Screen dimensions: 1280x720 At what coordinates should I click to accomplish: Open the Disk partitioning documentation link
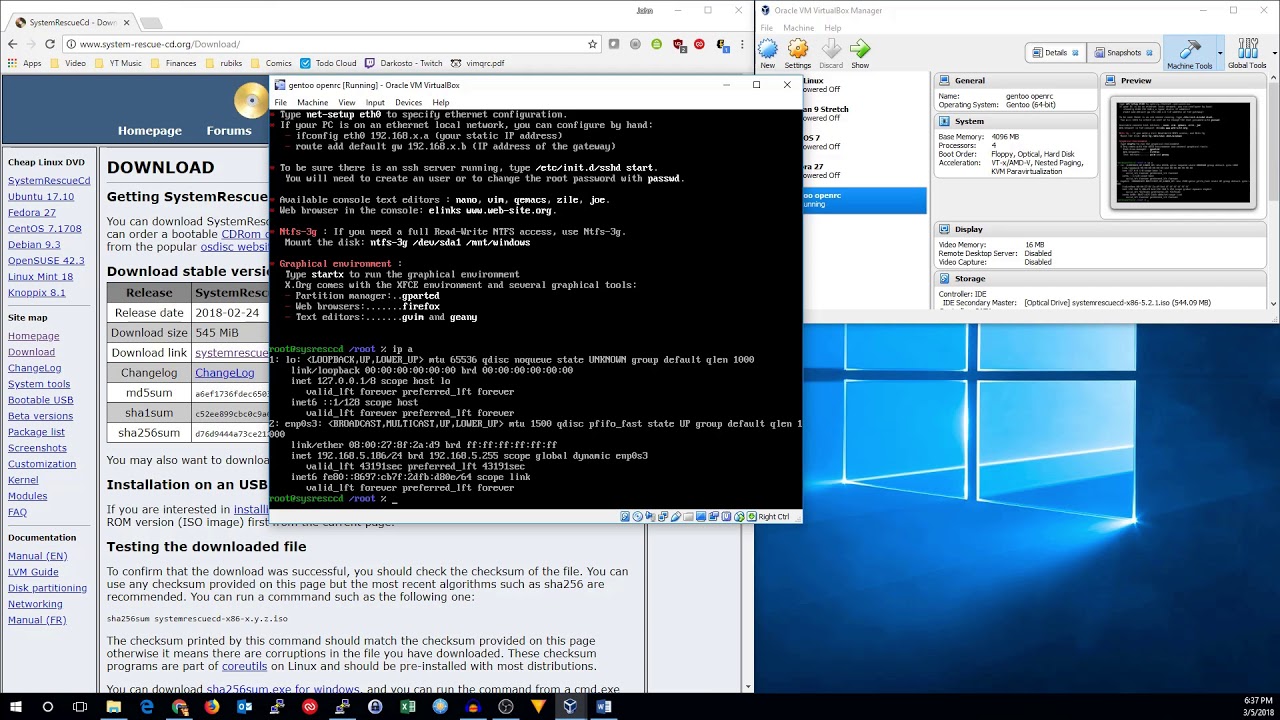(47, 588)
